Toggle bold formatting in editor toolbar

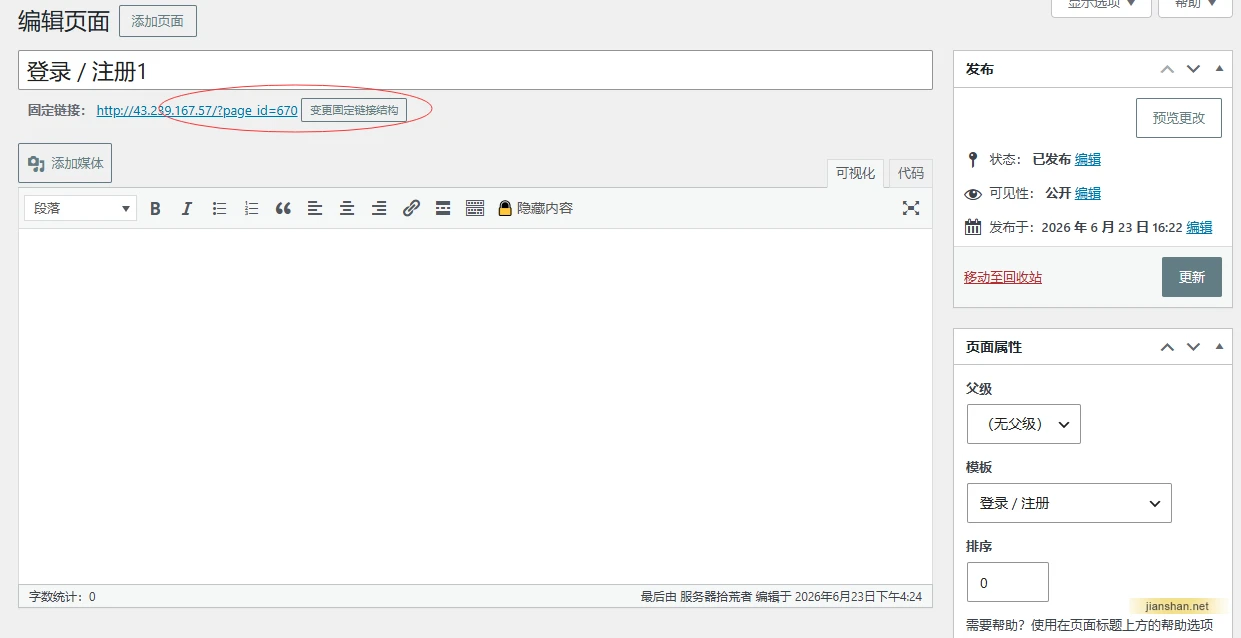point(155,208)
